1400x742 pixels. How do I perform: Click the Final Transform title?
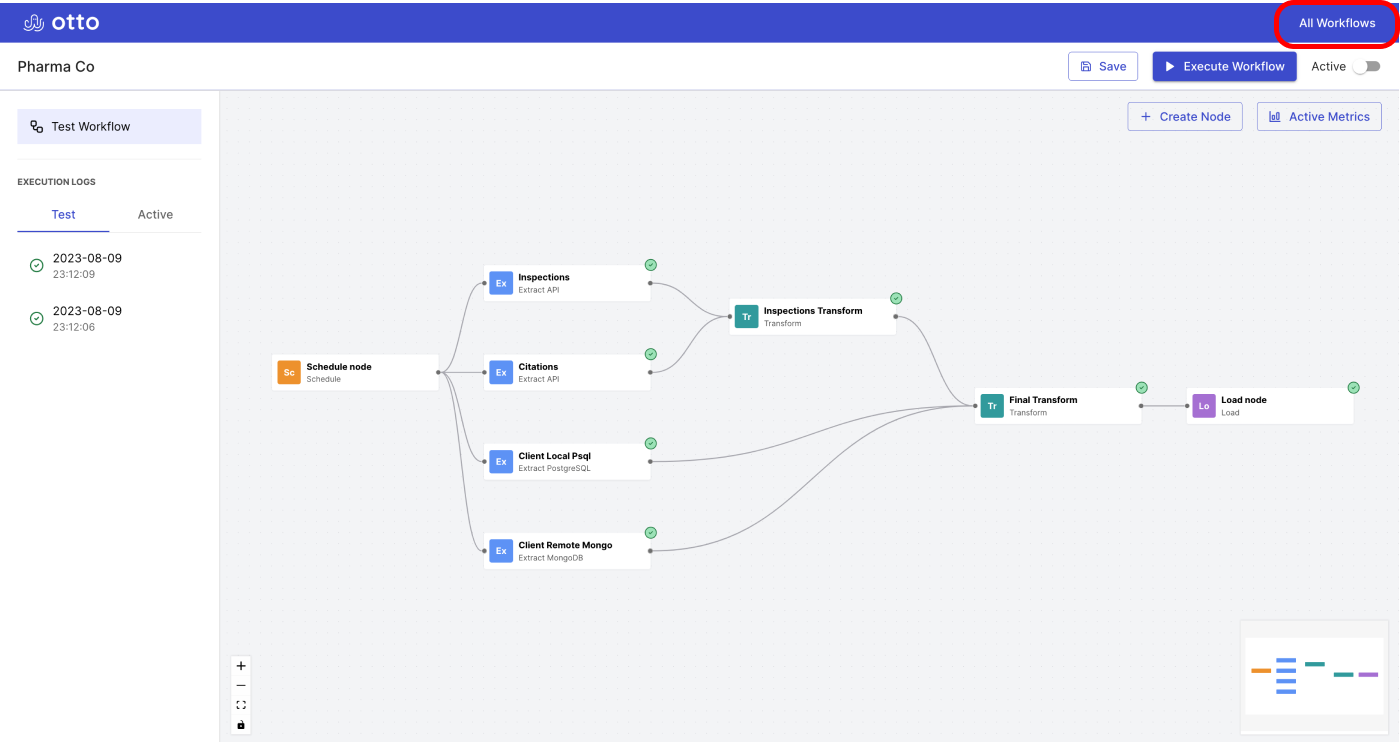point(1043,400)
